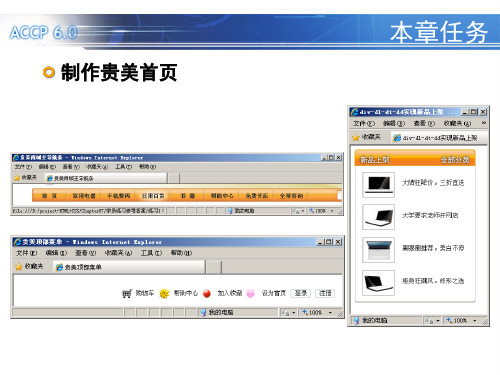This screenshot has width=500, height=375.
Task: Click the first black laptop thumbnail
Action: click(x=378, y=185)
